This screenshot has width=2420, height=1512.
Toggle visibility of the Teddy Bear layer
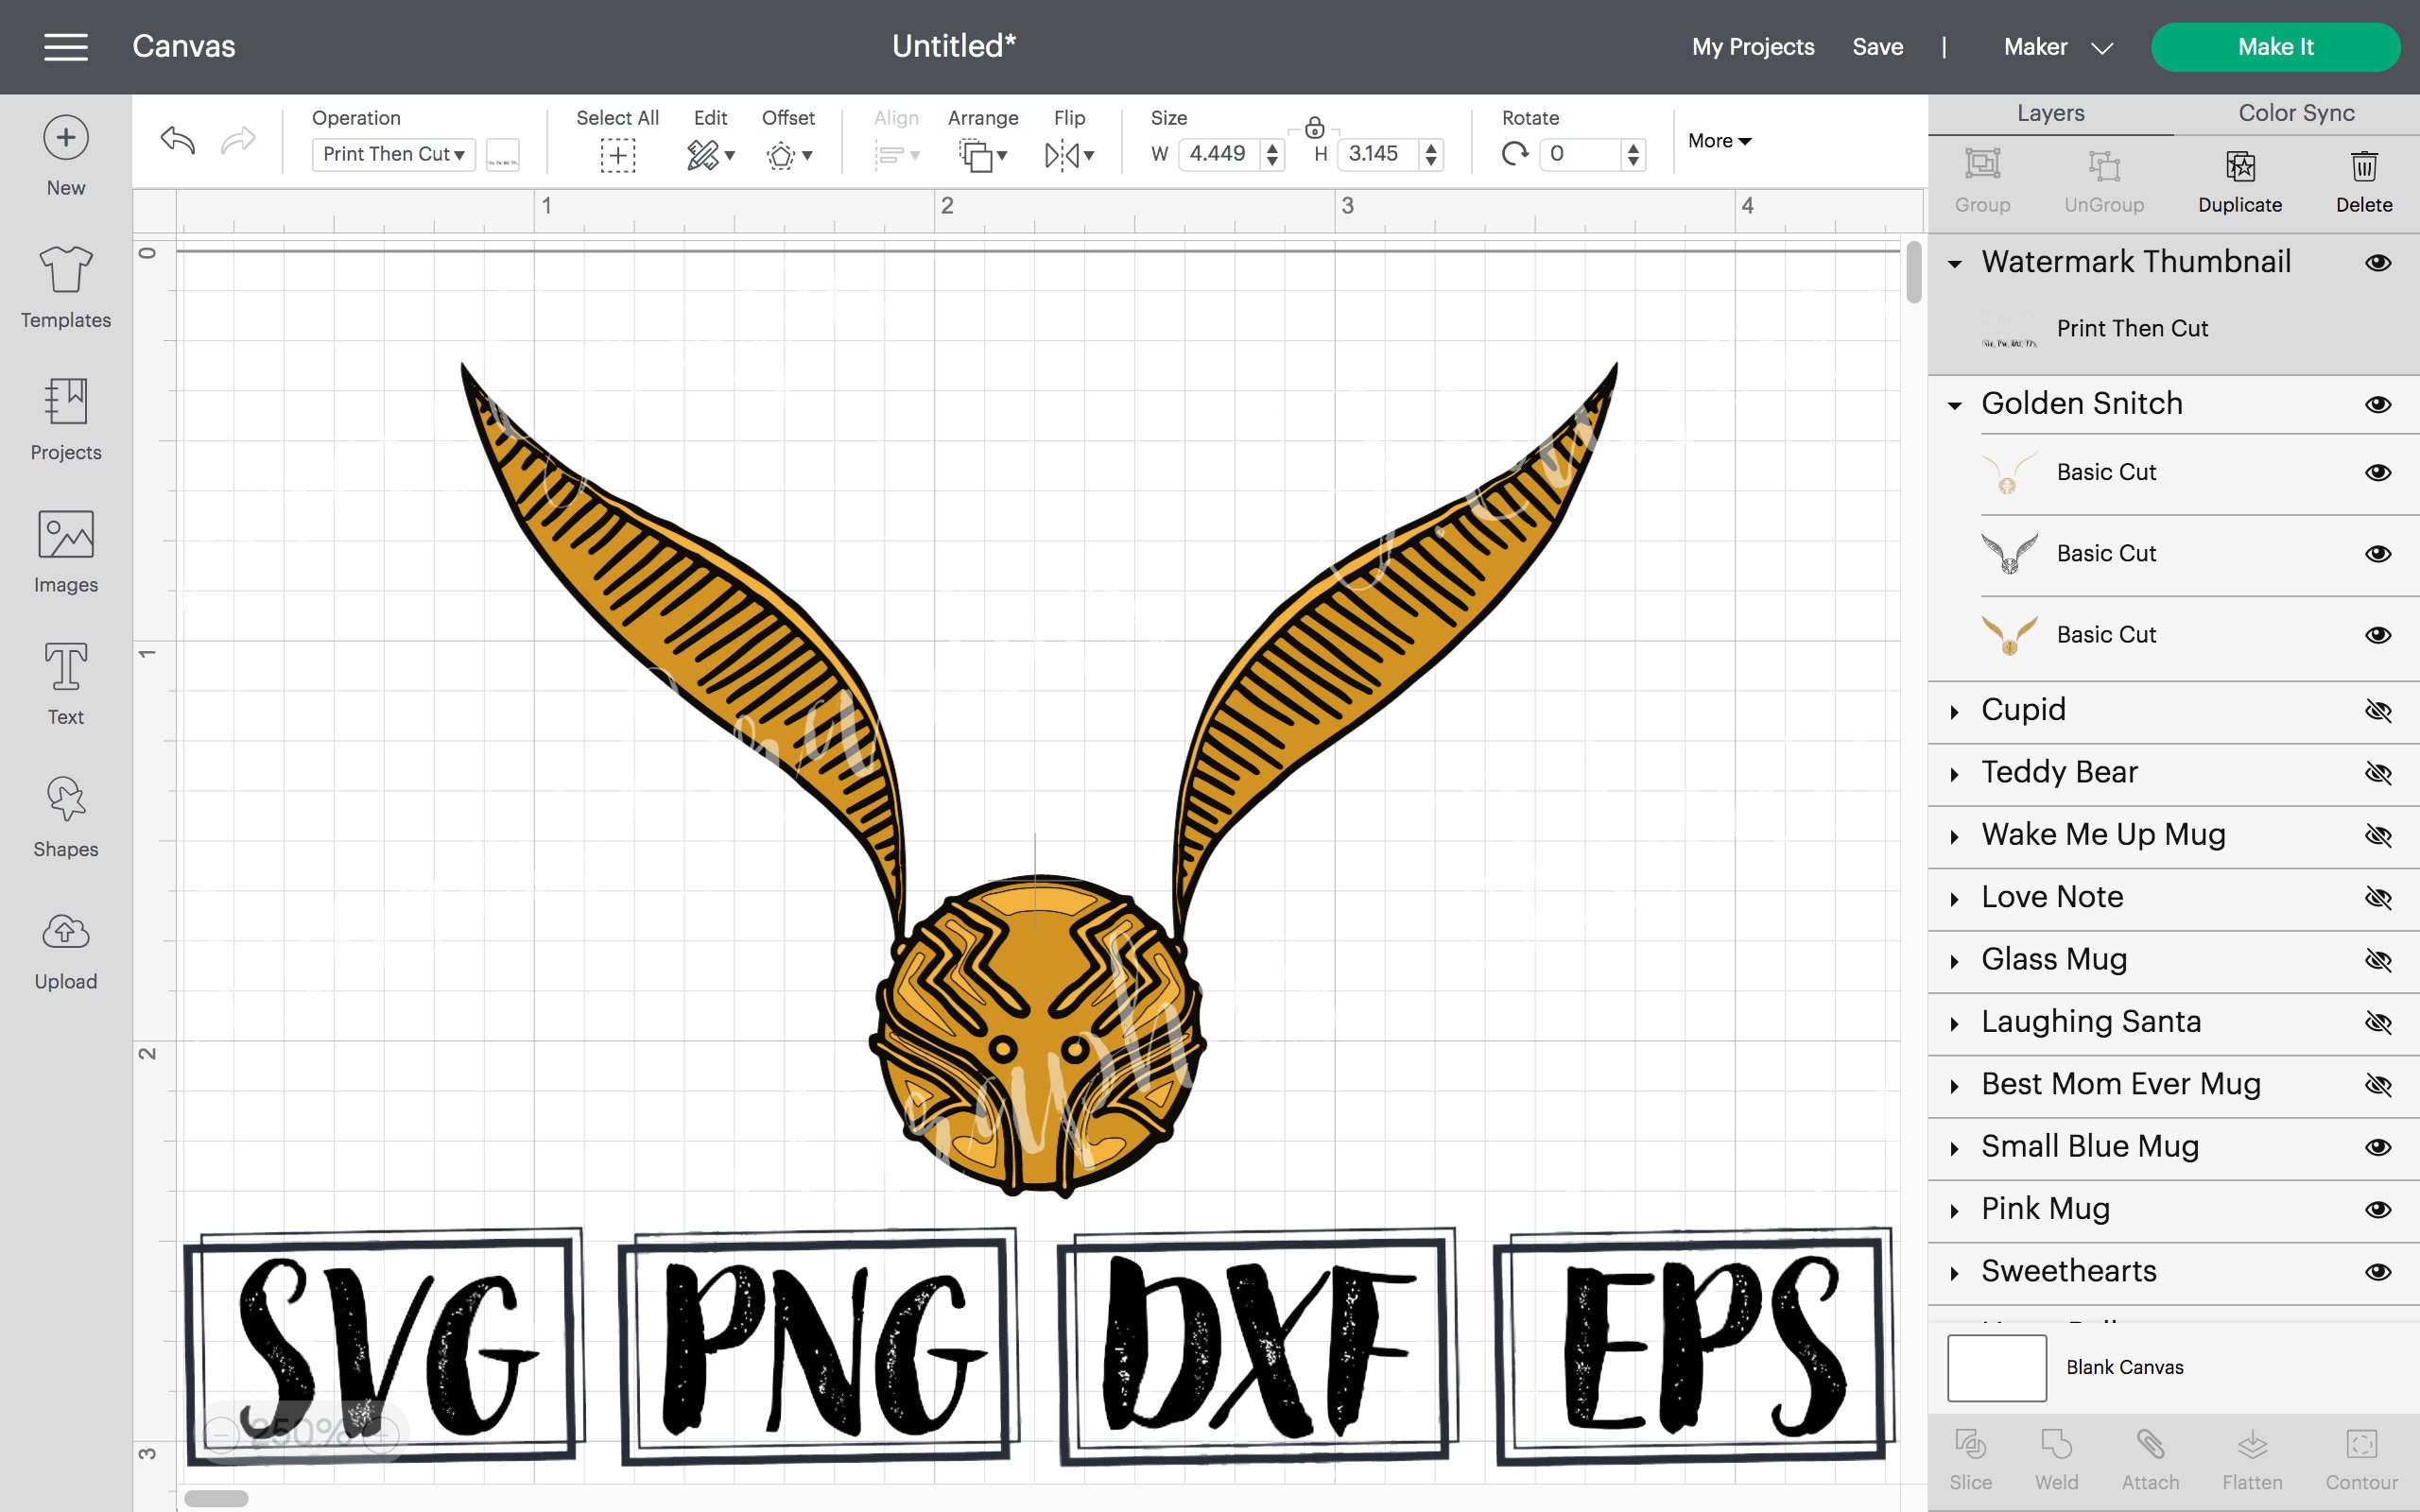point(2379,772)
